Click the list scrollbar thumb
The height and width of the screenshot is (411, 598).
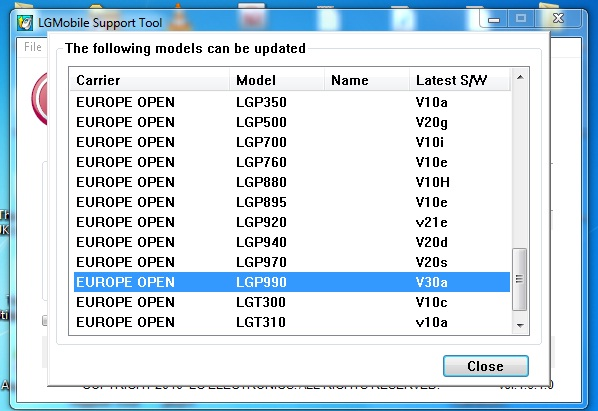pyautogui.click(x=520, y=279)
